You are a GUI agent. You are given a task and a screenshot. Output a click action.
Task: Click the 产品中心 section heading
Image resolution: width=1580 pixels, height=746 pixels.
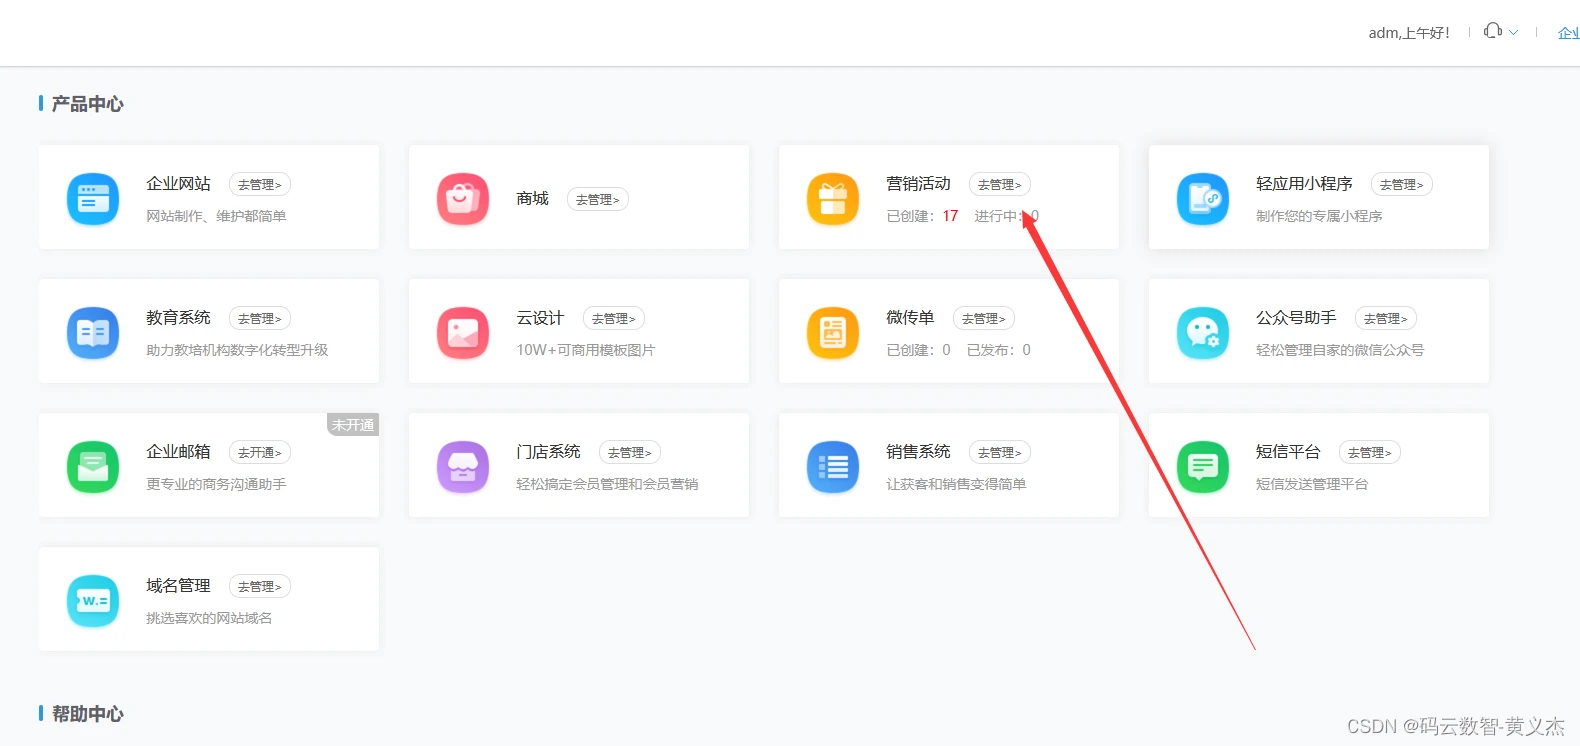88,104
